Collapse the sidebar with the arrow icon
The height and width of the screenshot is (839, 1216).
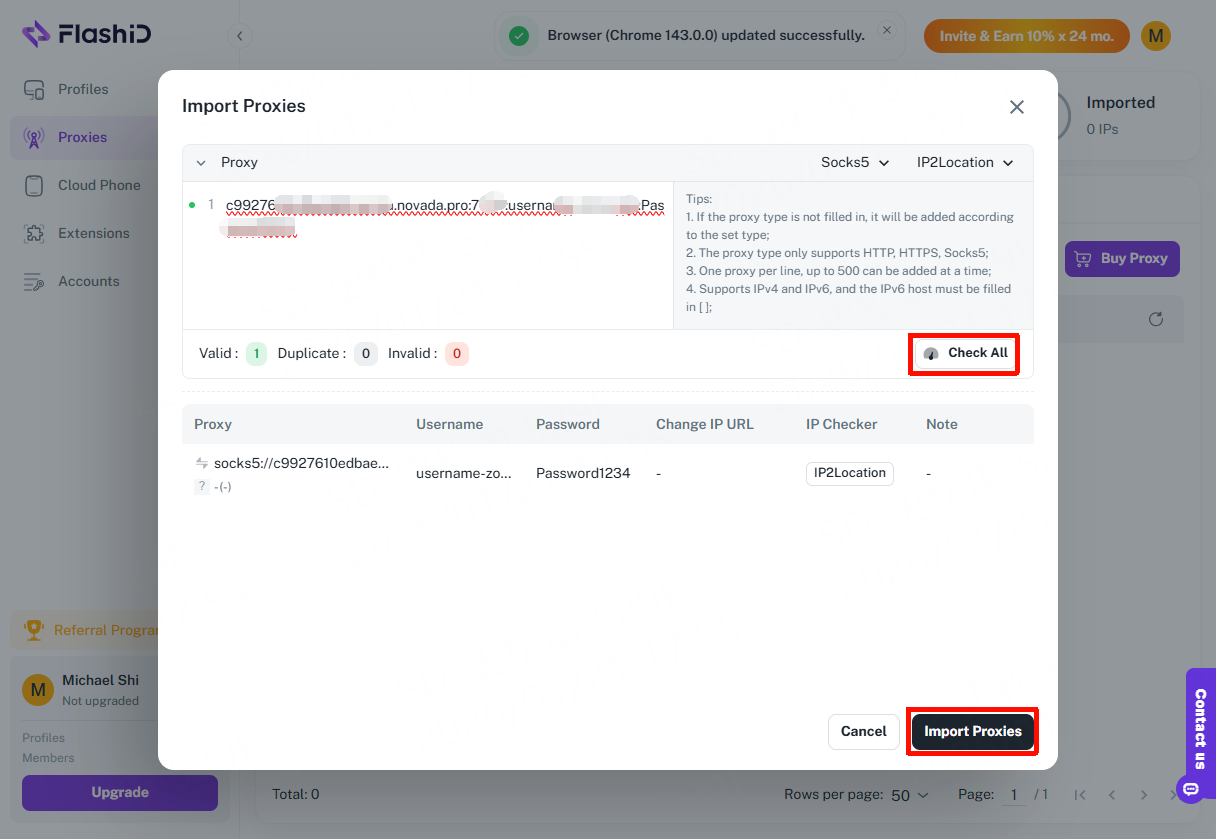click(239, 36)
